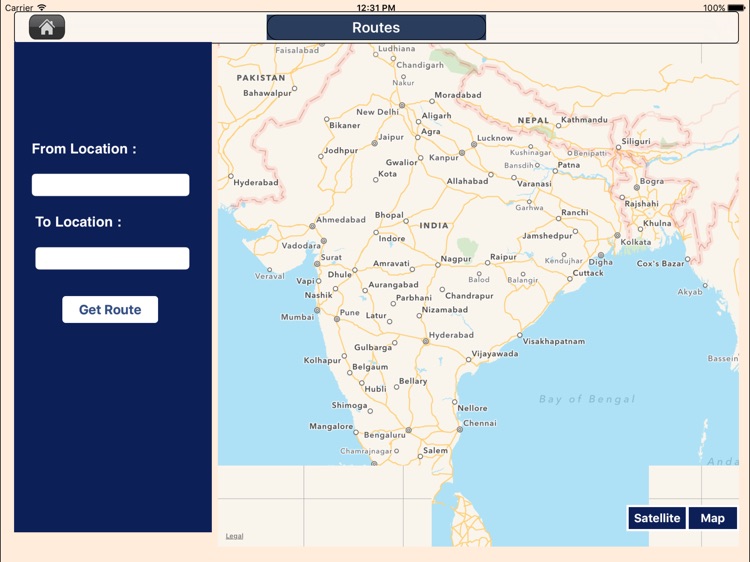
Task: Click the PAKISTAN country label
Action: tap(261, 77)
